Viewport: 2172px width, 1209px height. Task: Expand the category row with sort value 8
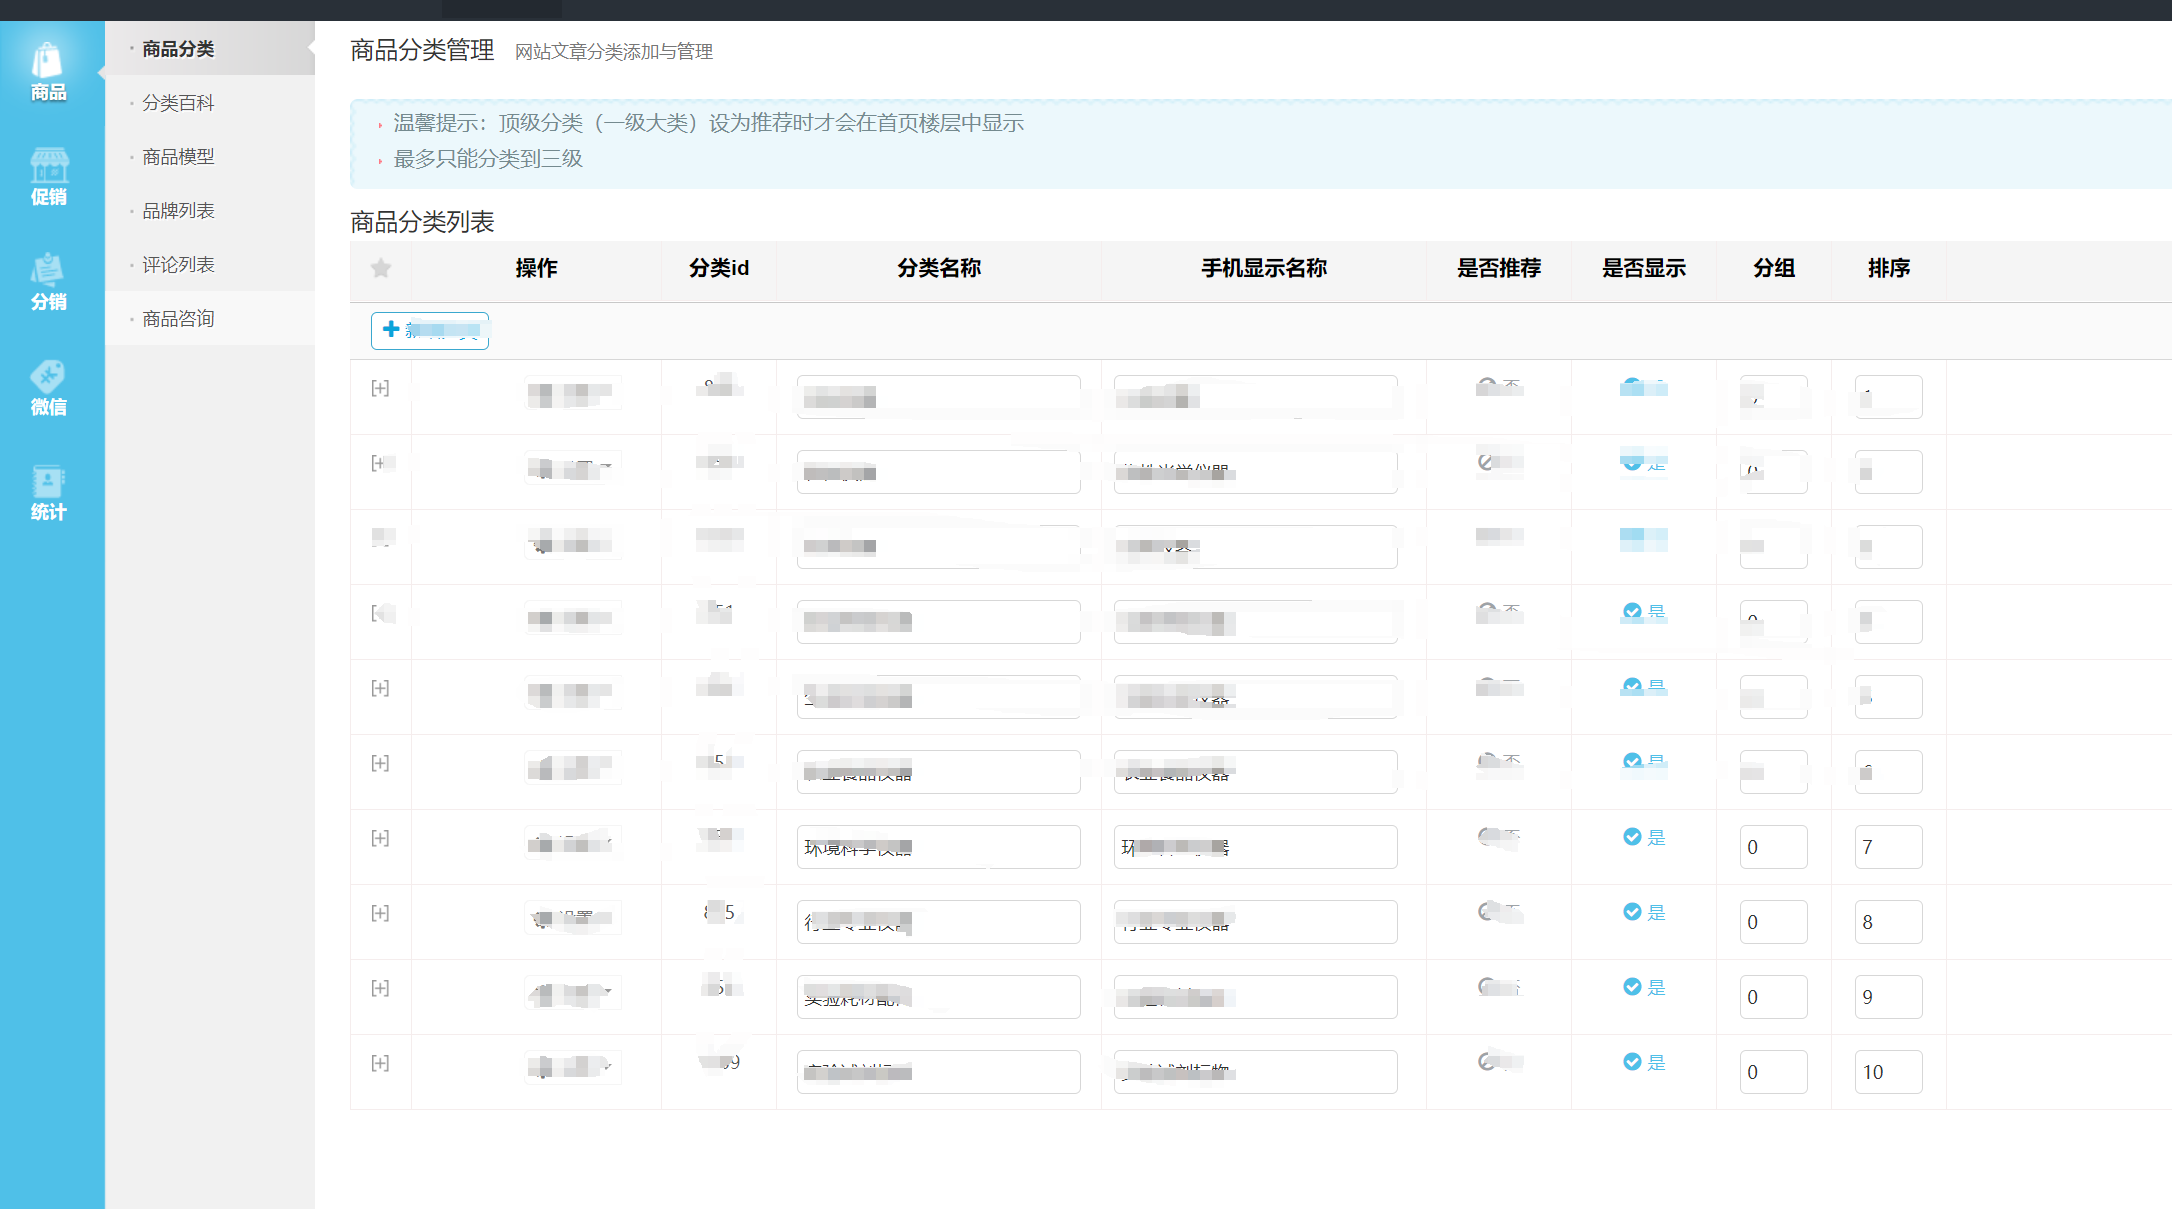point(380,913)
